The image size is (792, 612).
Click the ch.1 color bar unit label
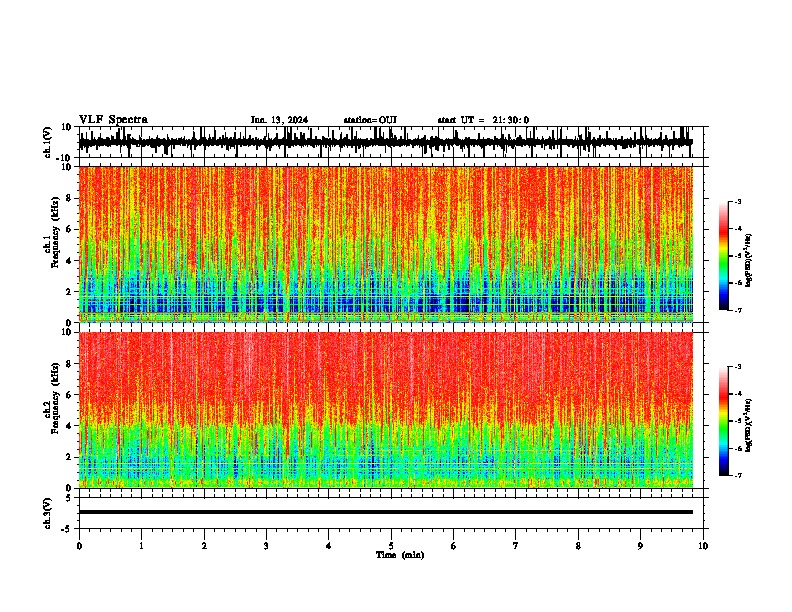tap(748, 259)
